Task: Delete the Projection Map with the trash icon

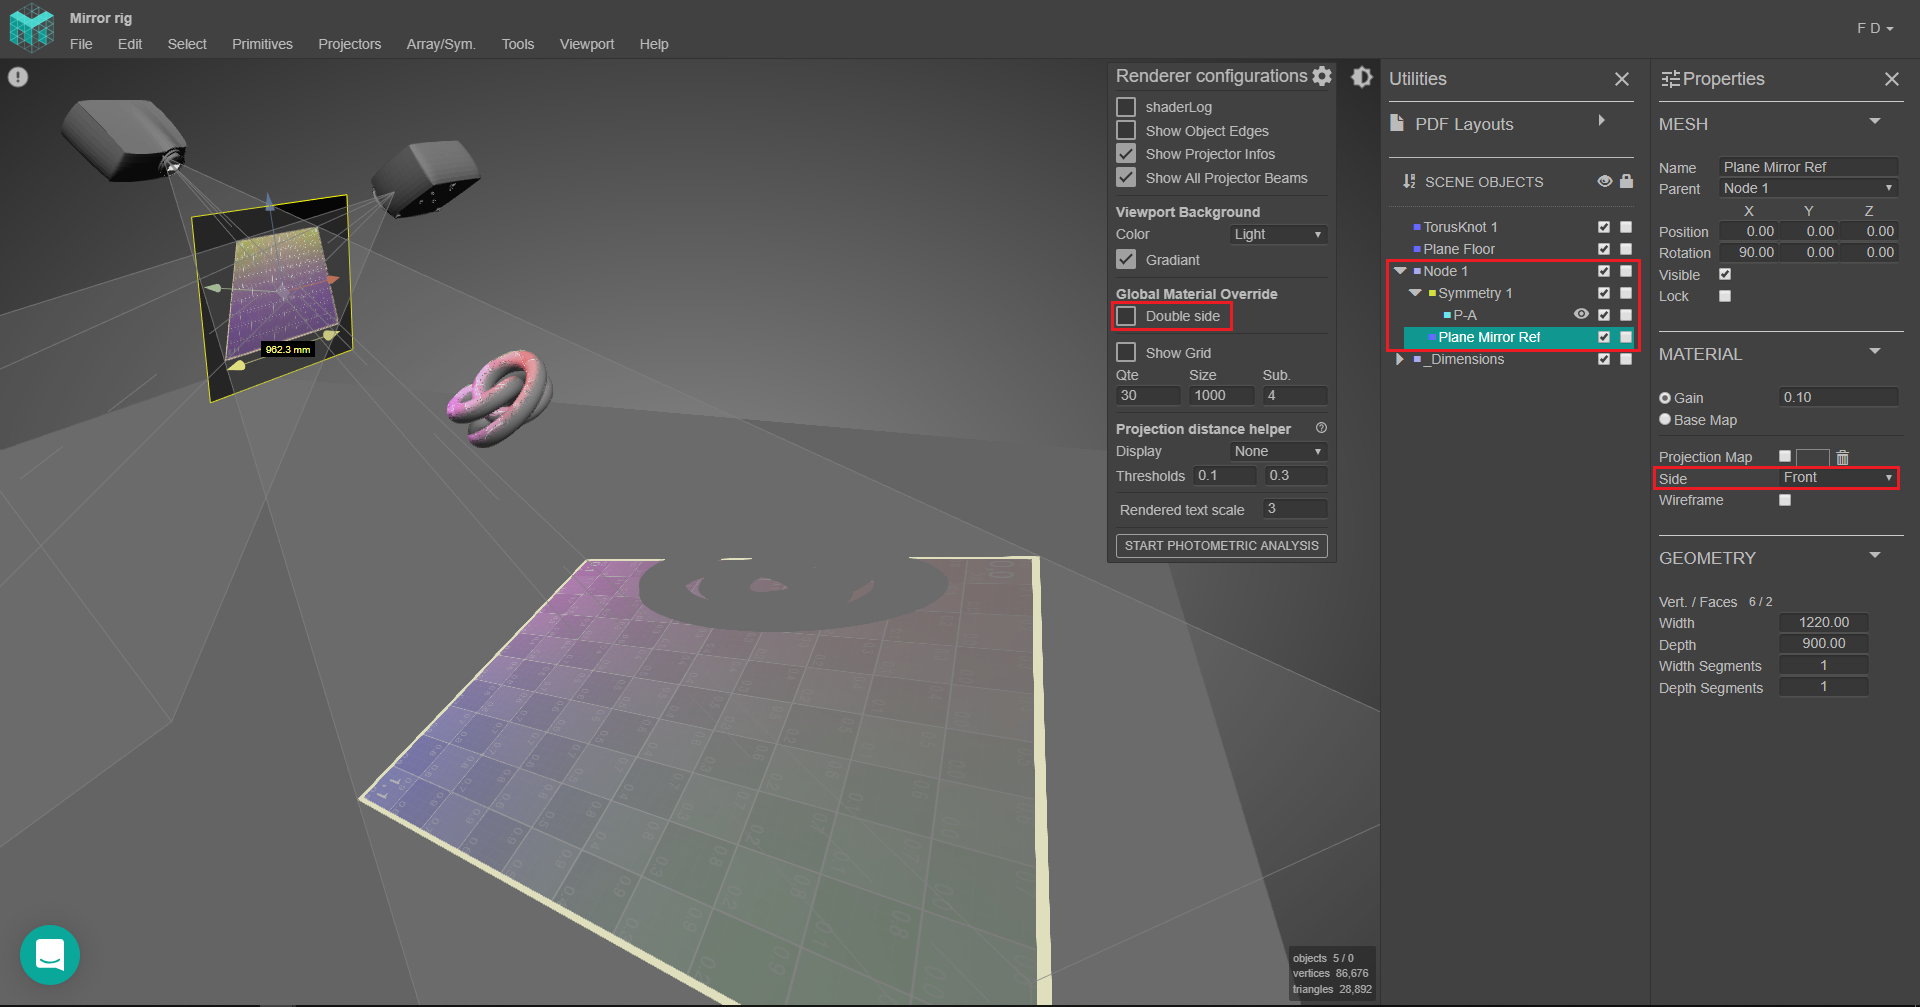Action: point(1842,457)
